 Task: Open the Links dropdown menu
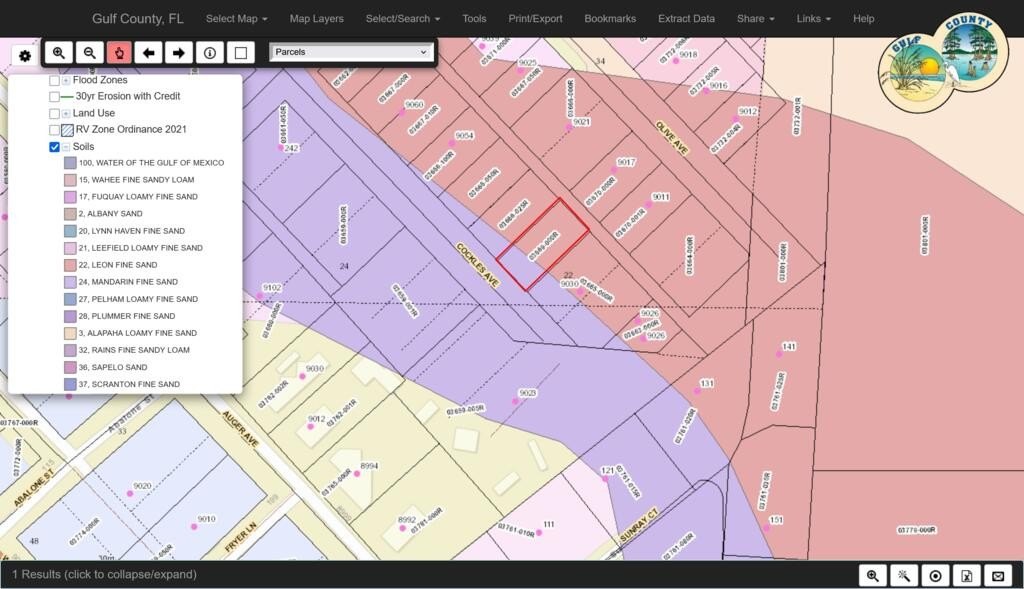pyautogui.click(x=814, y=19)
